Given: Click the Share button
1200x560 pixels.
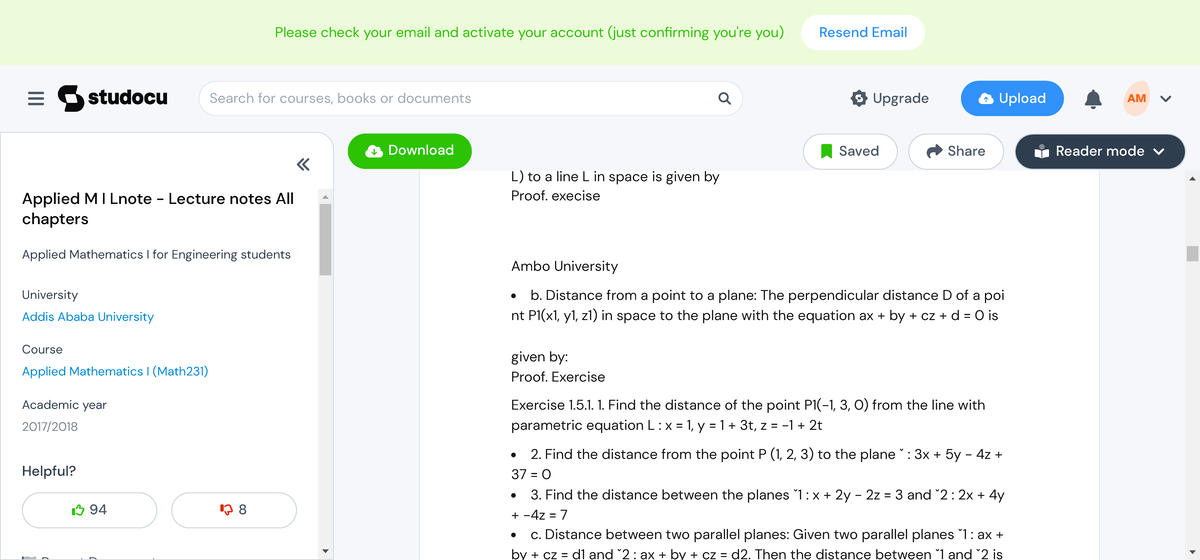Looking at the screenshot, I should pos(956,151).
